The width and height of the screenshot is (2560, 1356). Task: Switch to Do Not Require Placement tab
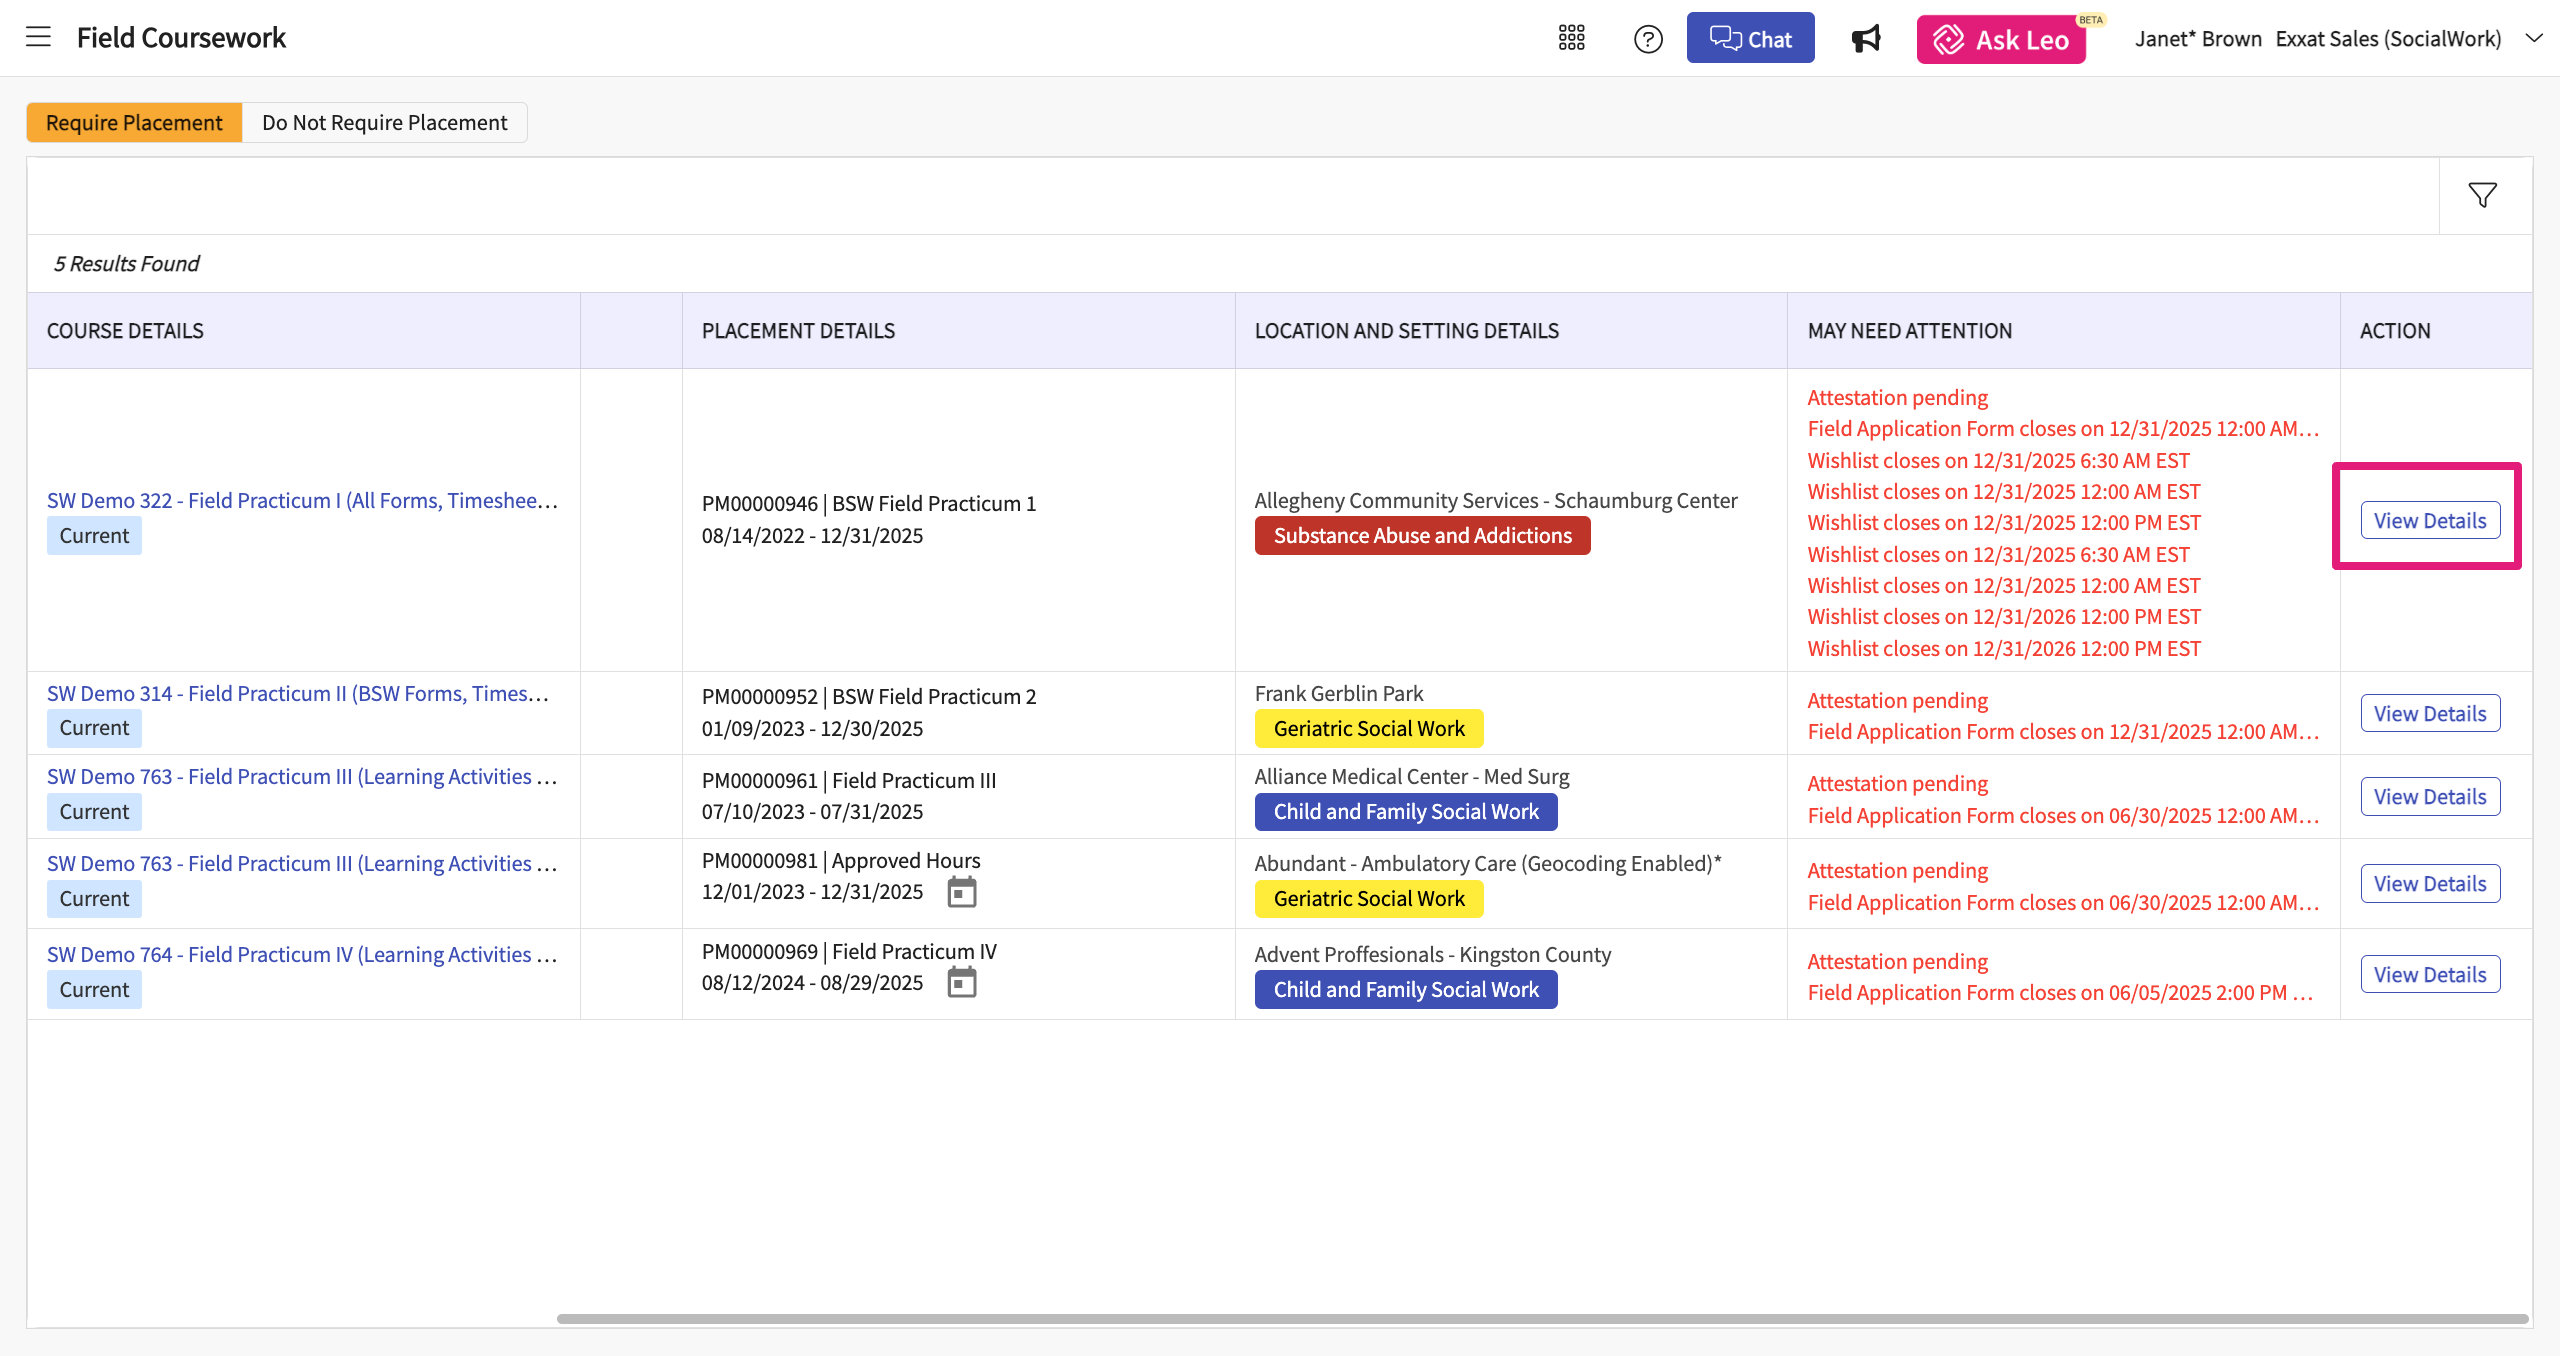point(384,123)
